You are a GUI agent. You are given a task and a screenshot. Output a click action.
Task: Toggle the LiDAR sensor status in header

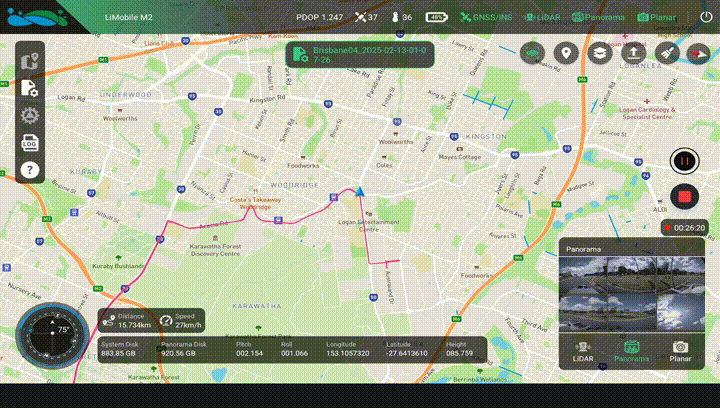(x=542, y=17)
